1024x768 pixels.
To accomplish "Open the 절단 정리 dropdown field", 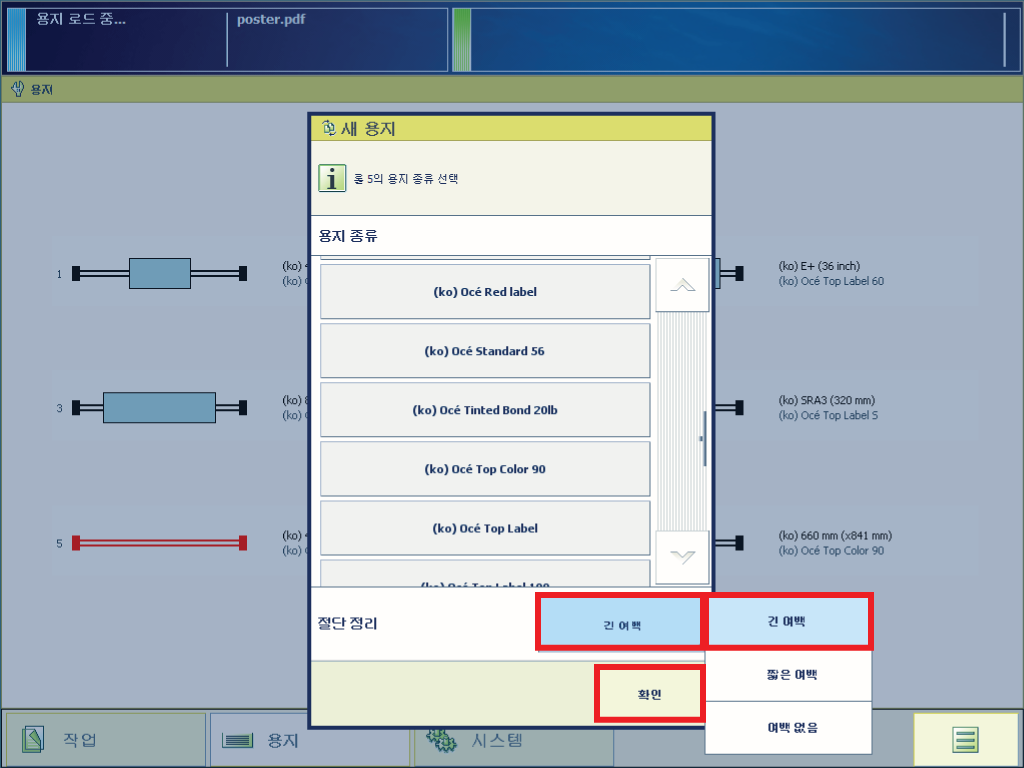I will 619,624.
